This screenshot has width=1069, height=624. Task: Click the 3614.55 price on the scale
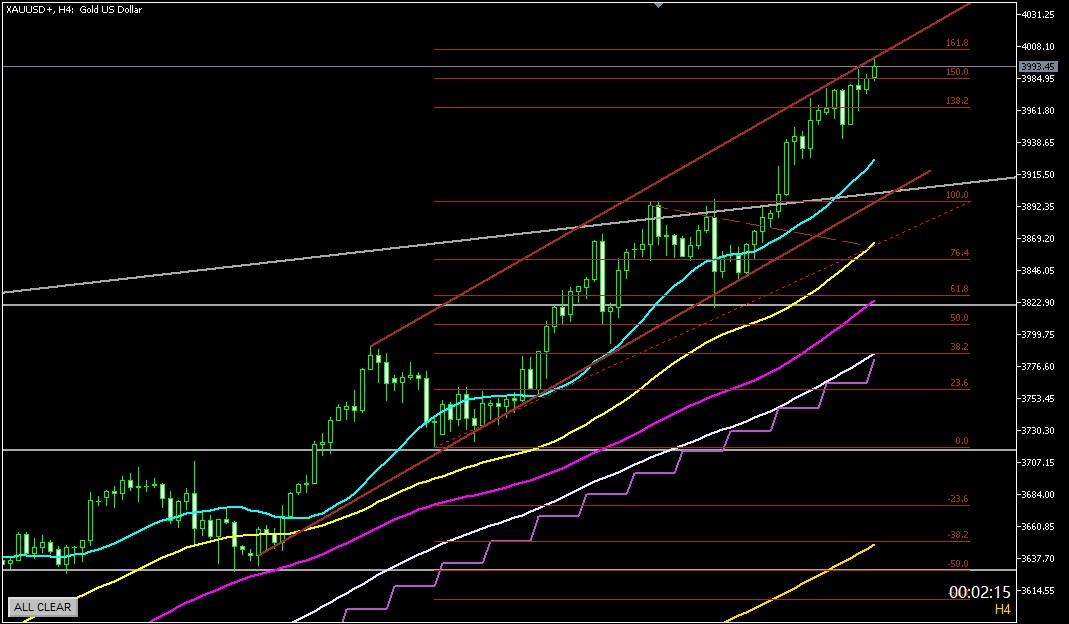click(x=1039, y=590)
